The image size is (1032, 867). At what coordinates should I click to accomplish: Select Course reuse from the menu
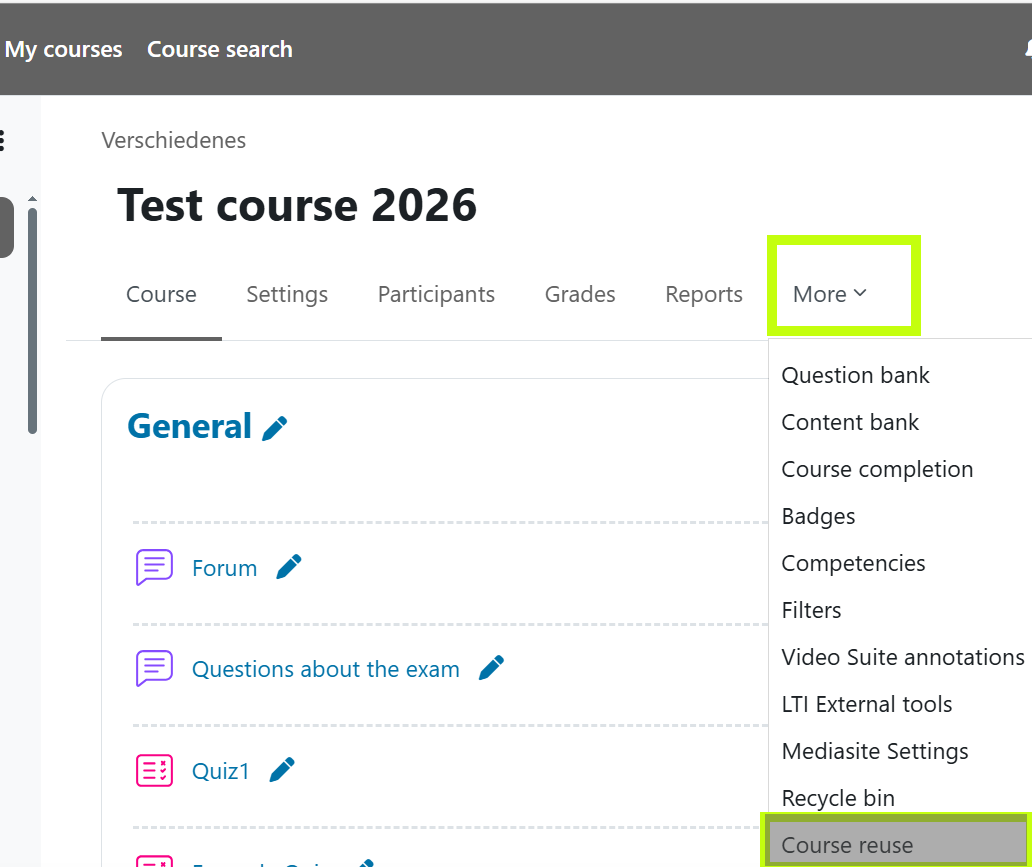847,845
